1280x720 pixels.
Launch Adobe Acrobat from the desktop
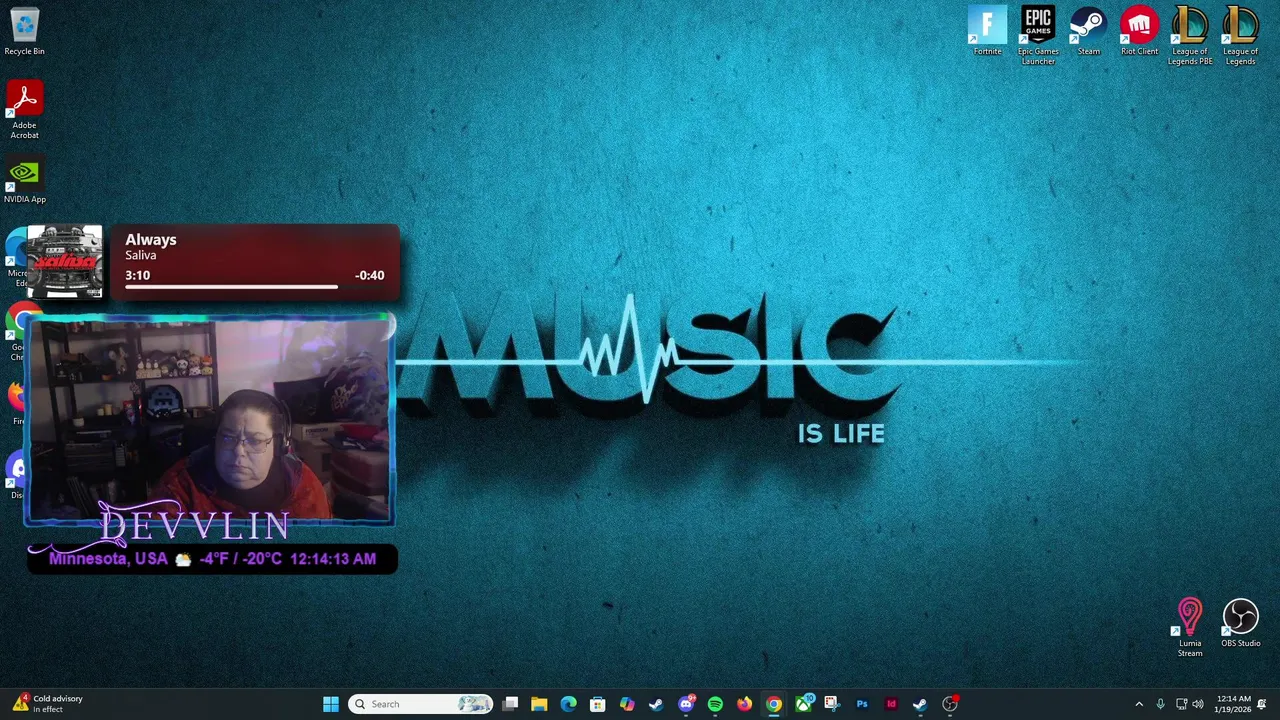tap(24, 110)
